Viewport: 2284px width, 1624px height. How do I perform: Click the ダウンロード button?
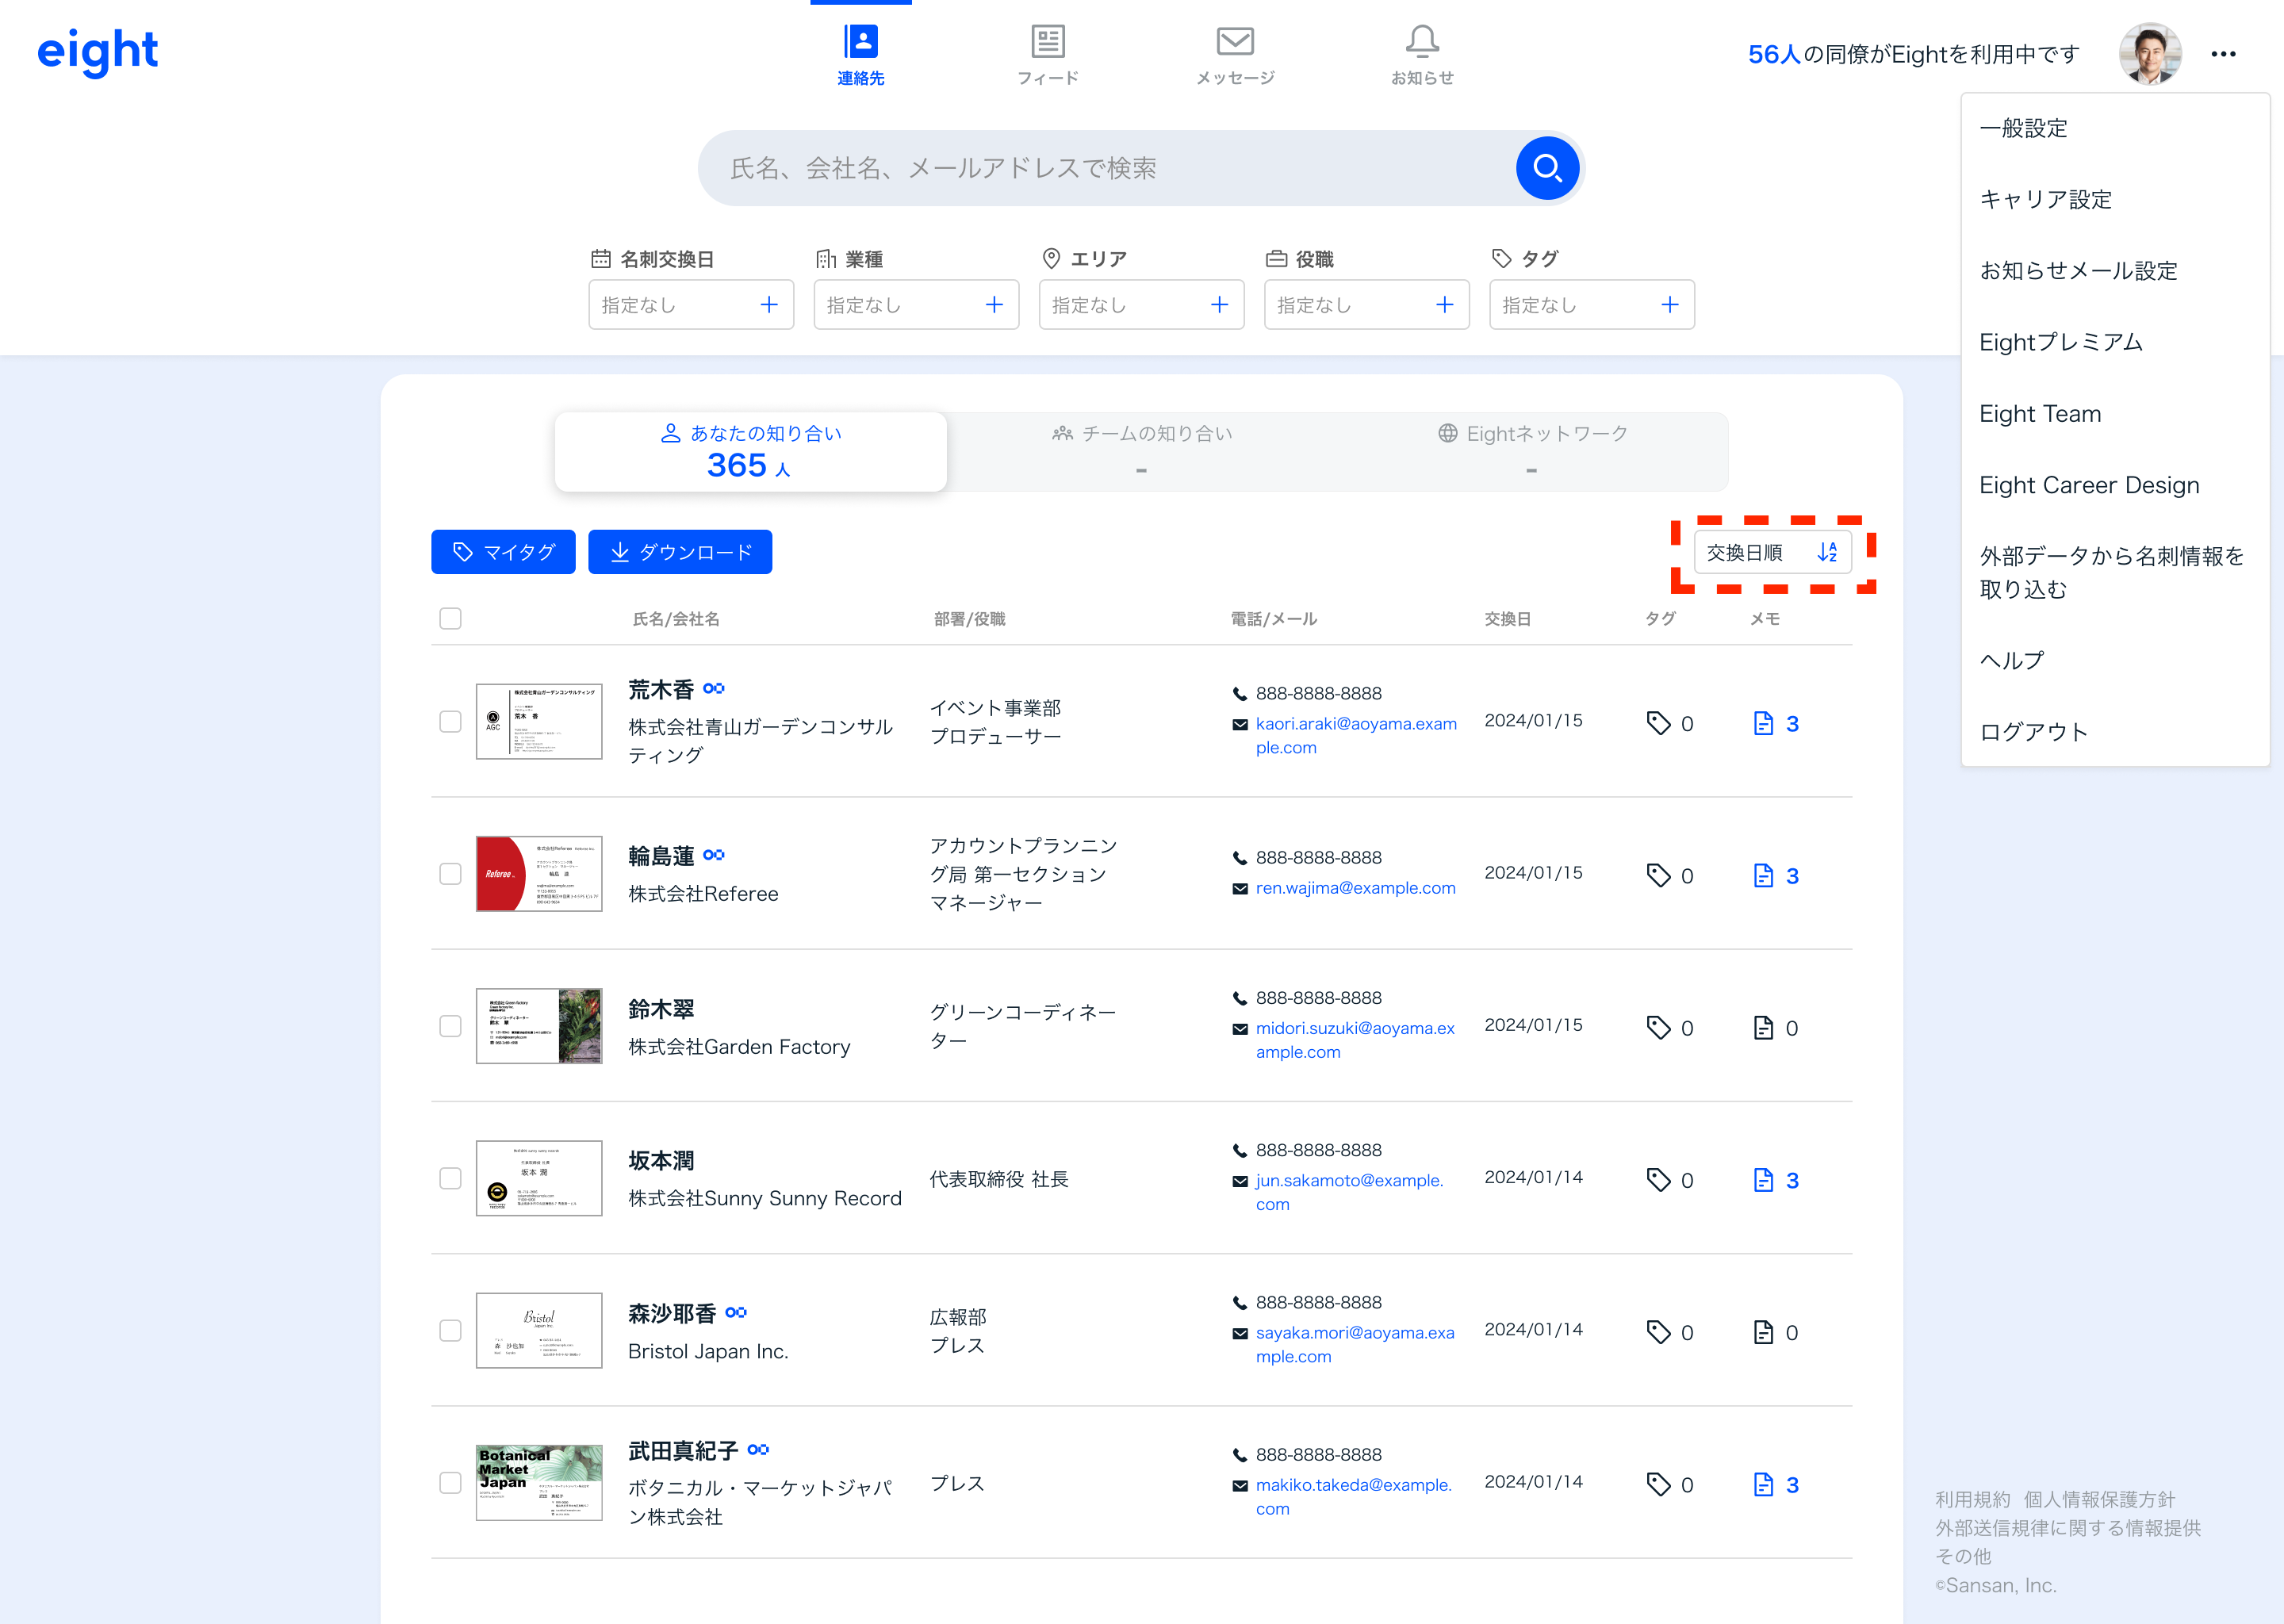(x=680, y=552)
